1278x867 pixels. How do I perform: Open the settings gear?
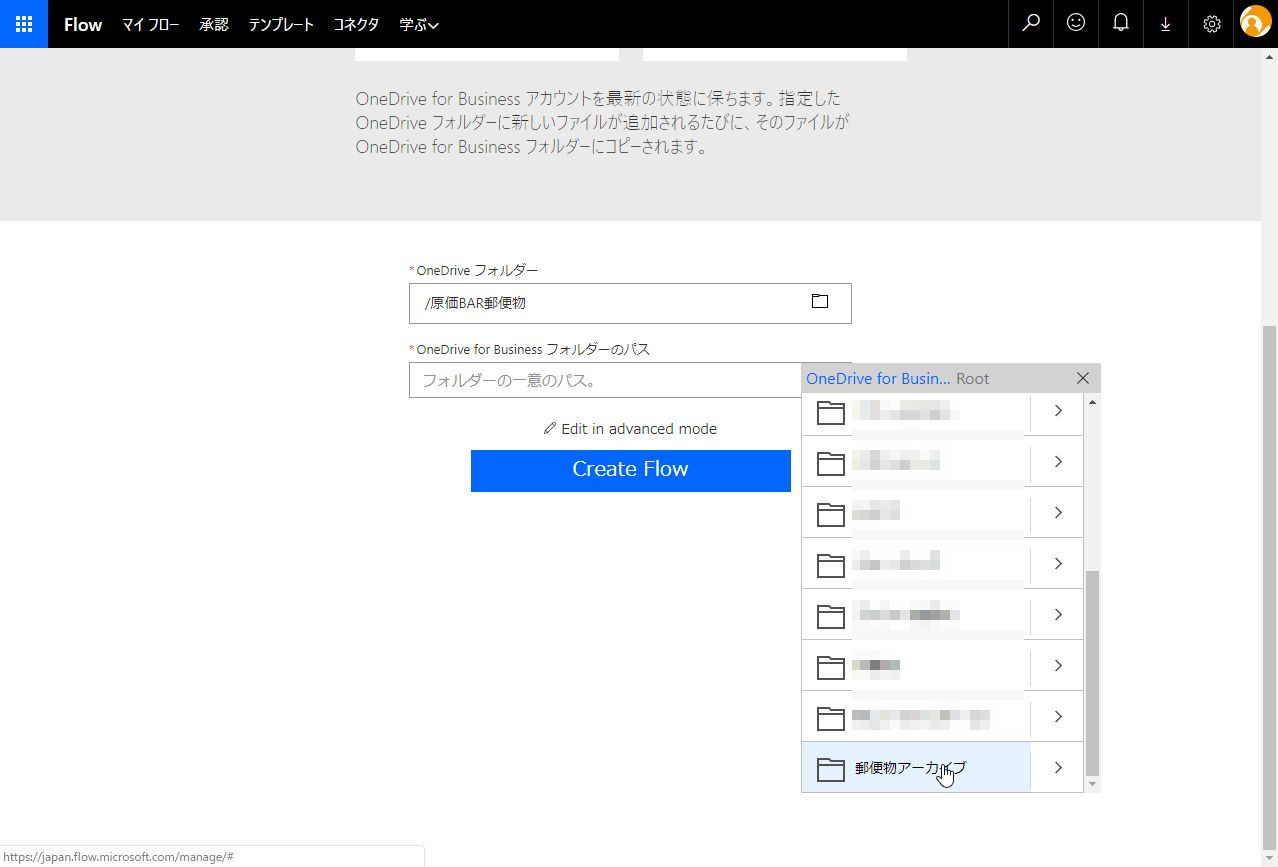coord(1211,24)
